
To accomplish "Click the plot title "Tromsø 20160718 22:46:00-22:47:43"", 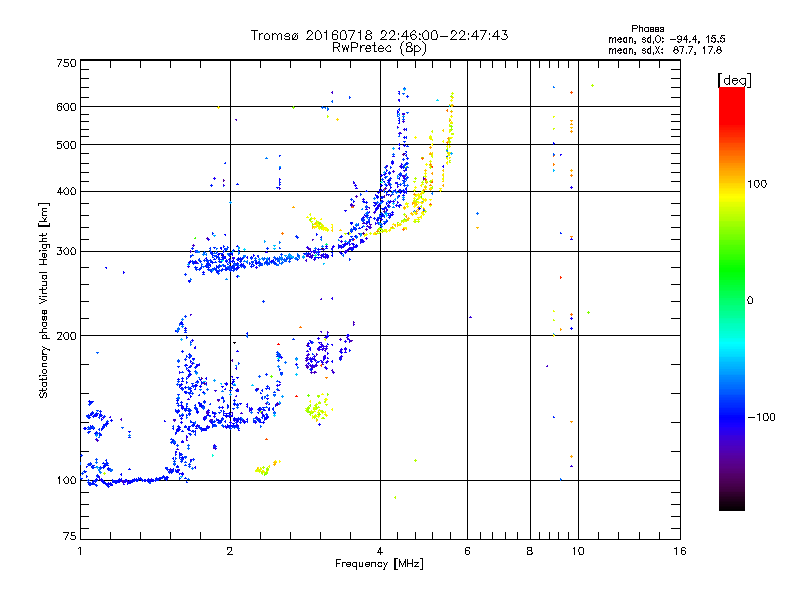I will [x=379, y=35].
